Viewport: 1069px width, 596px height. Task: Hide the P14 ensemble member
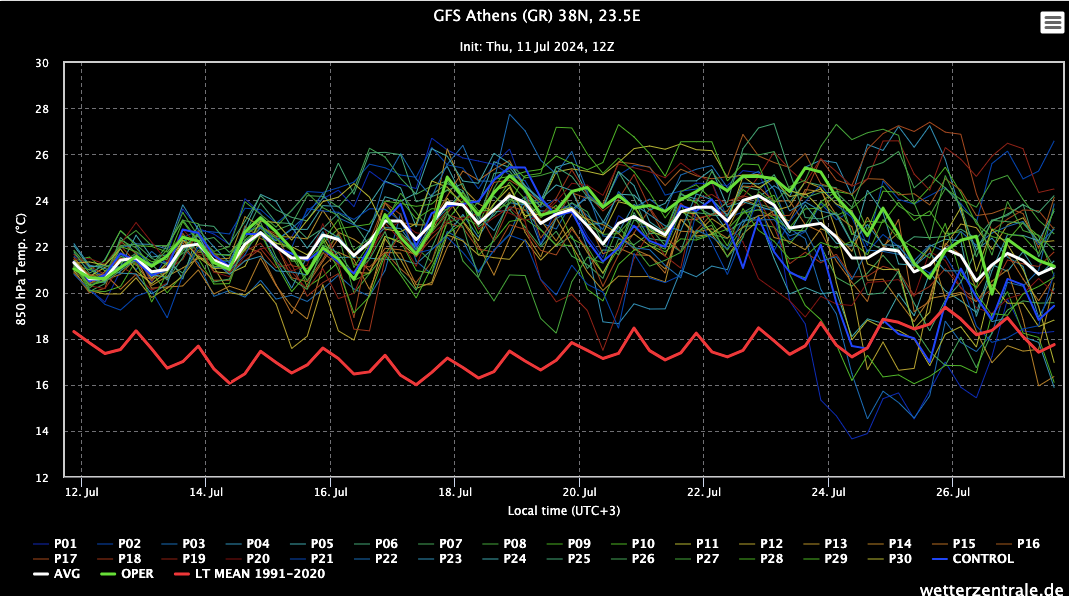[x=889, y=543]
